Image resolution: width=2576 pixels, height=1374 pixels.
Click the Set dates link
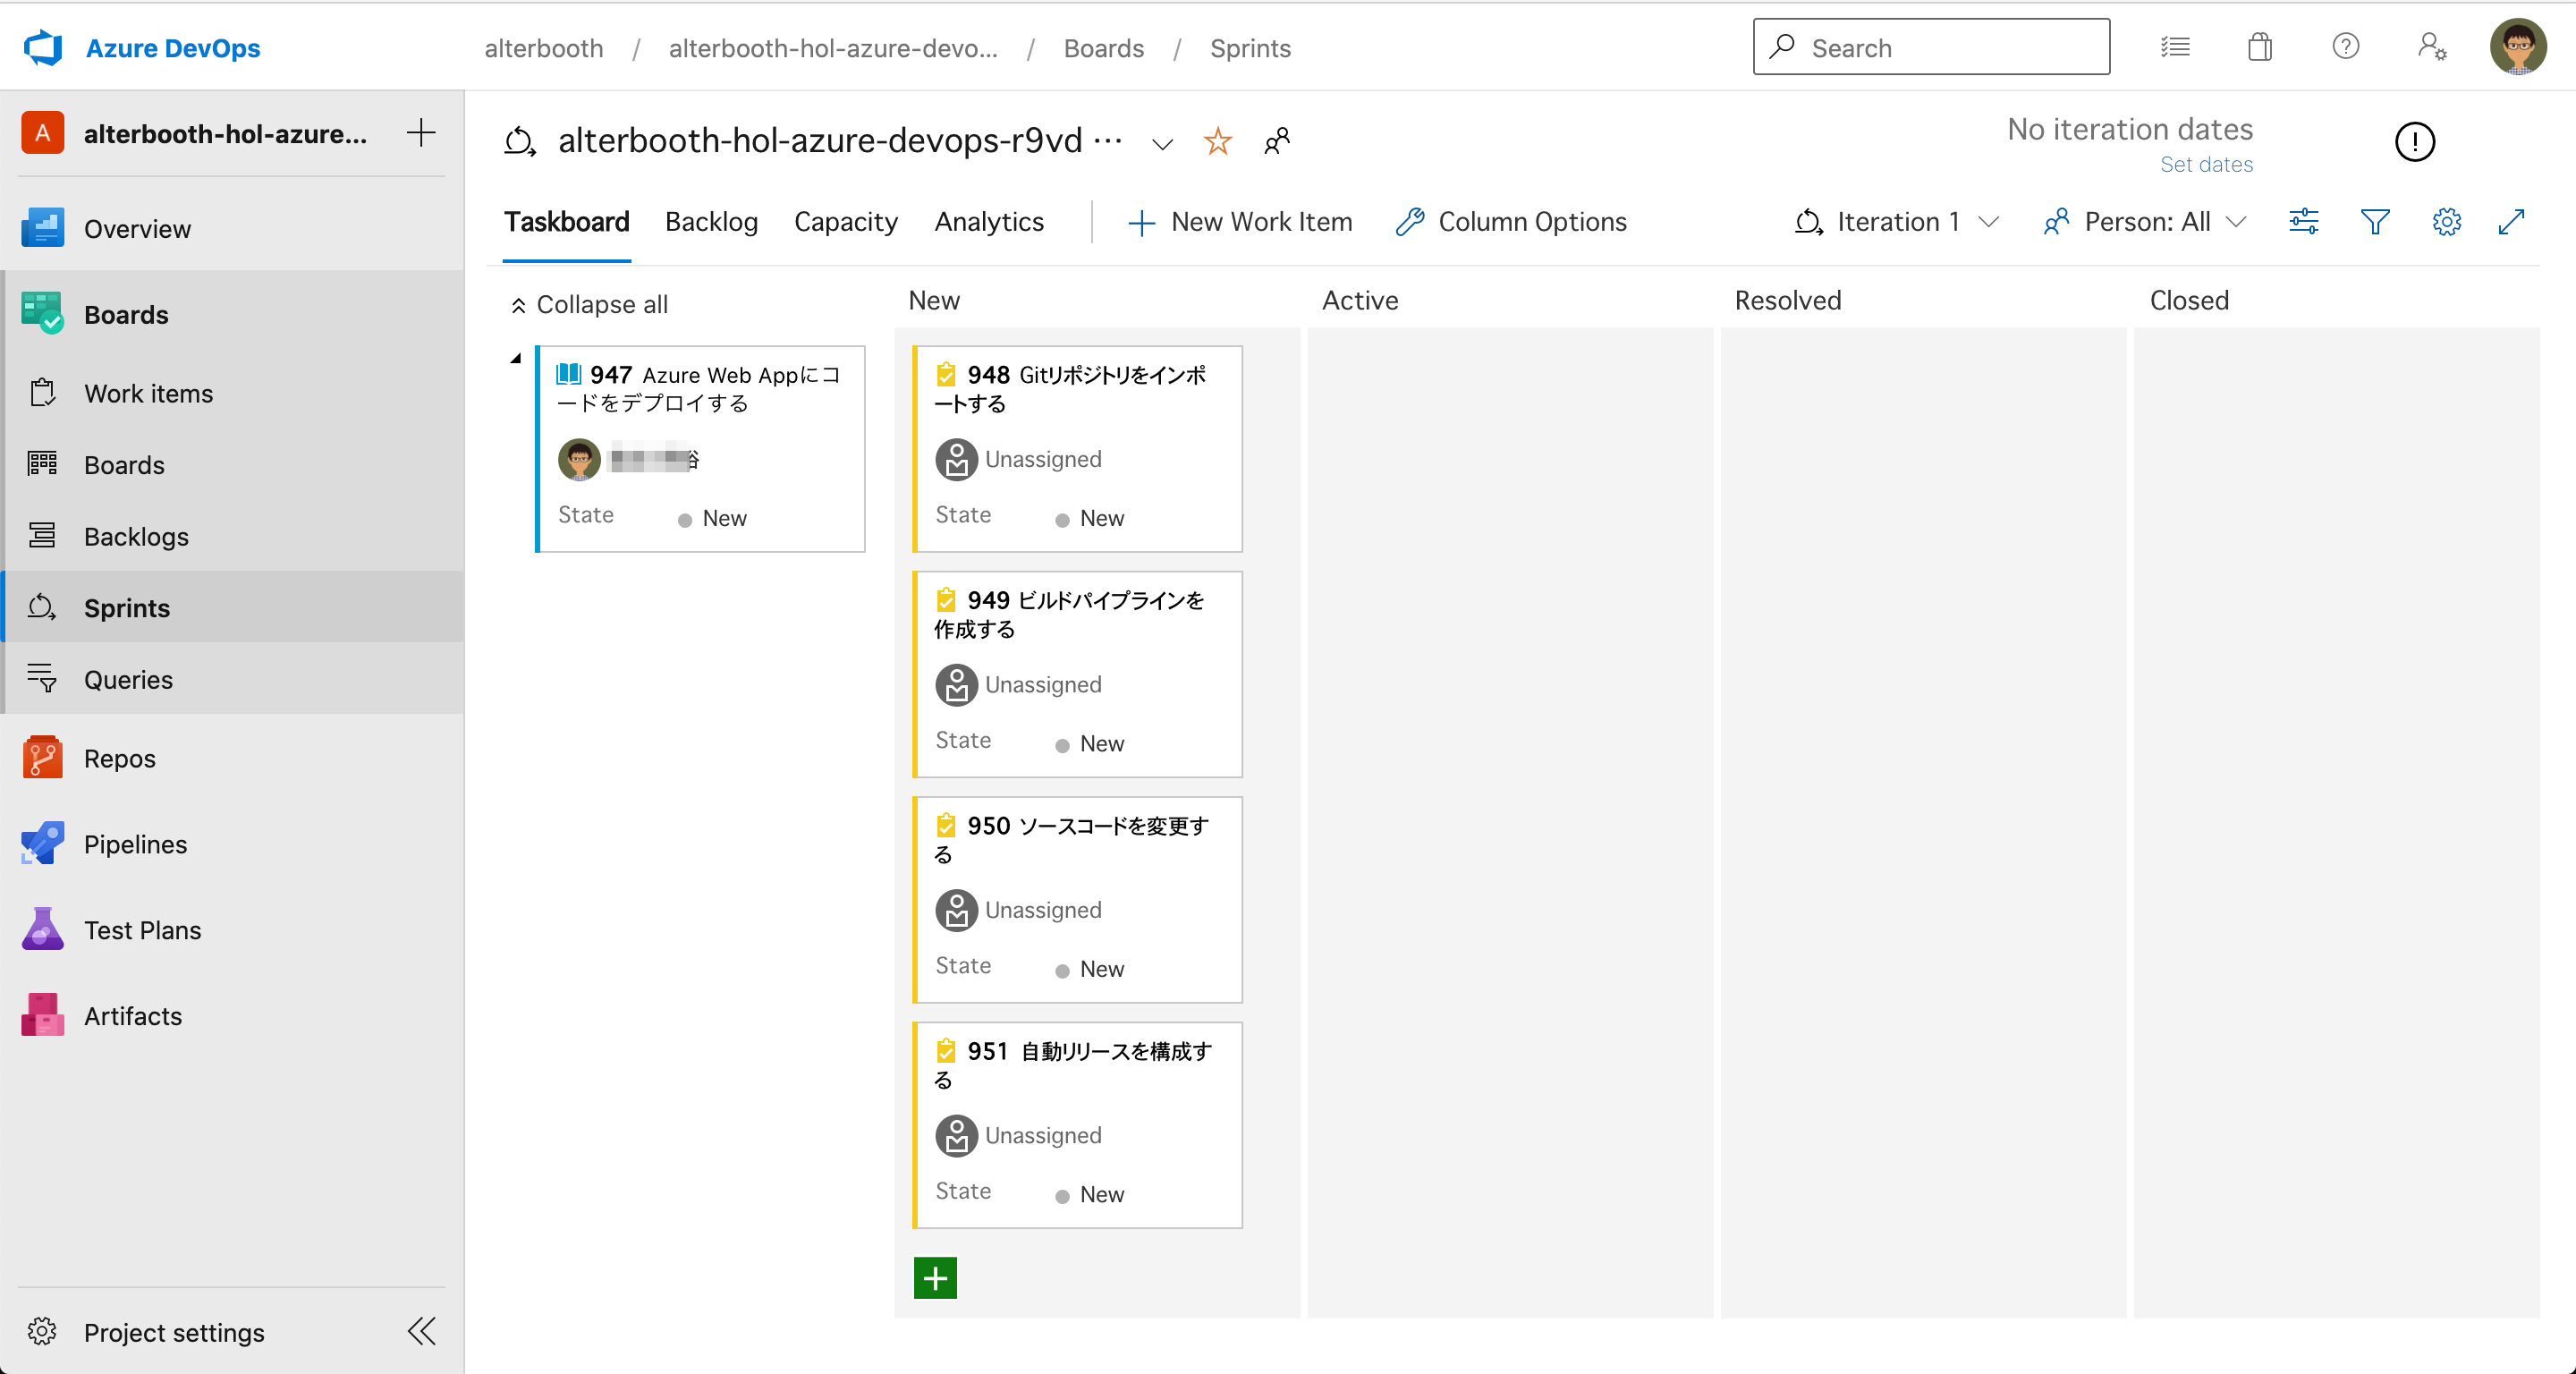click(2206, 164)
